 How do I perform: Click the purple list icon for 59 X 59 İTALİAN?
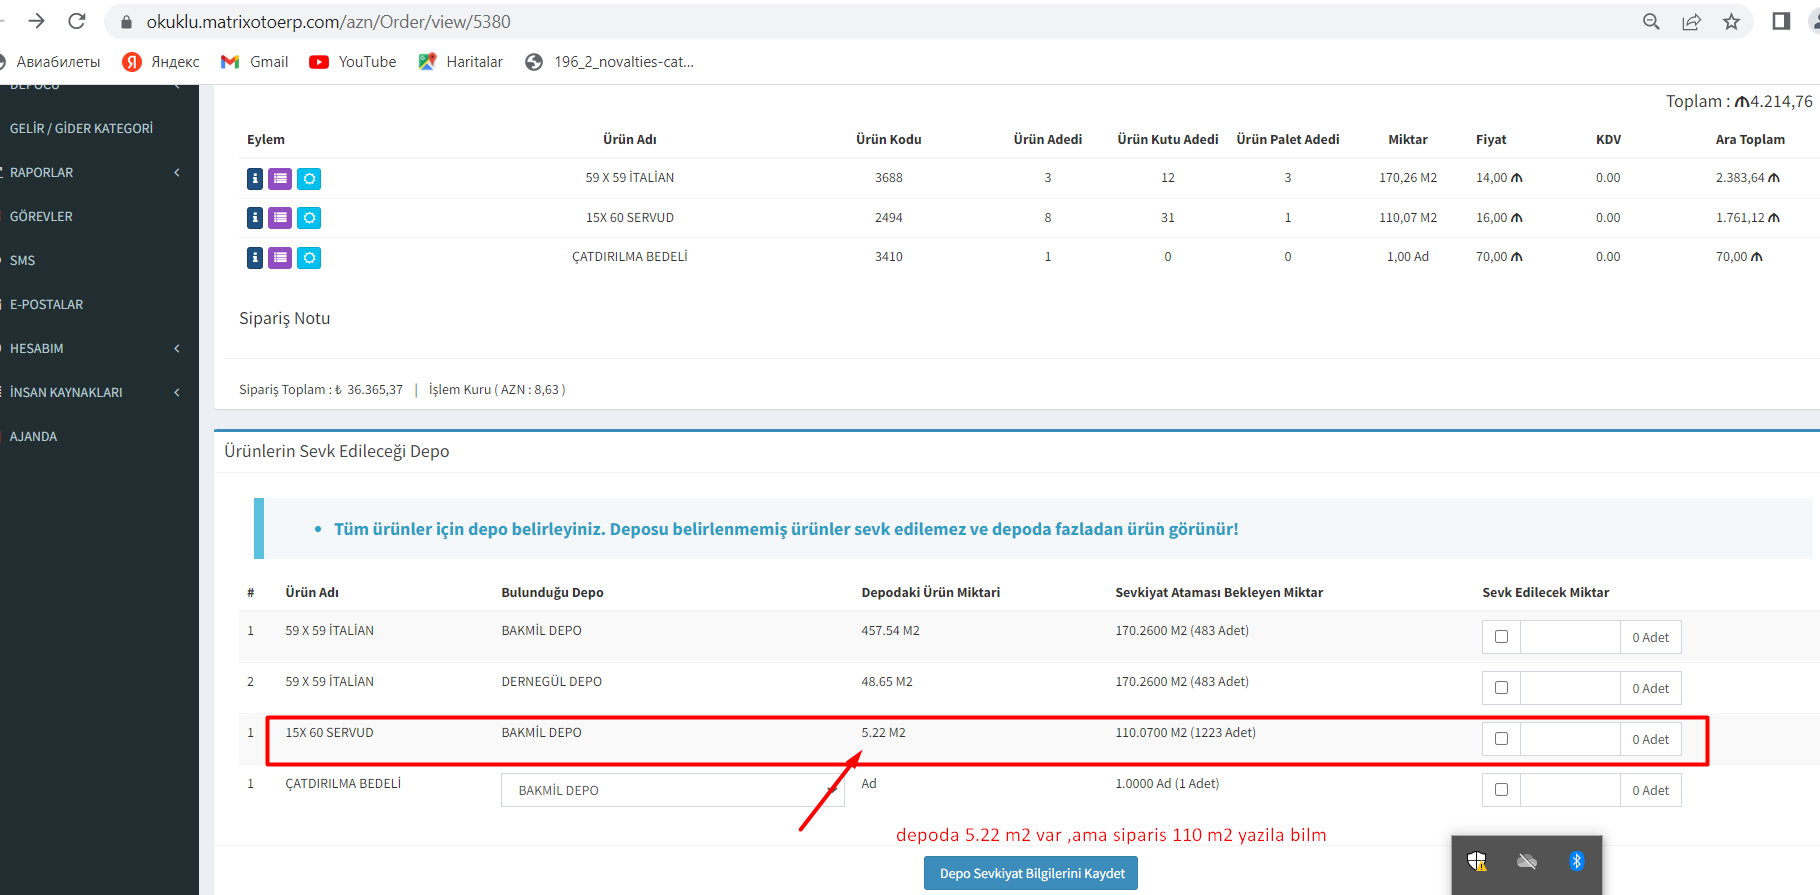281,179
